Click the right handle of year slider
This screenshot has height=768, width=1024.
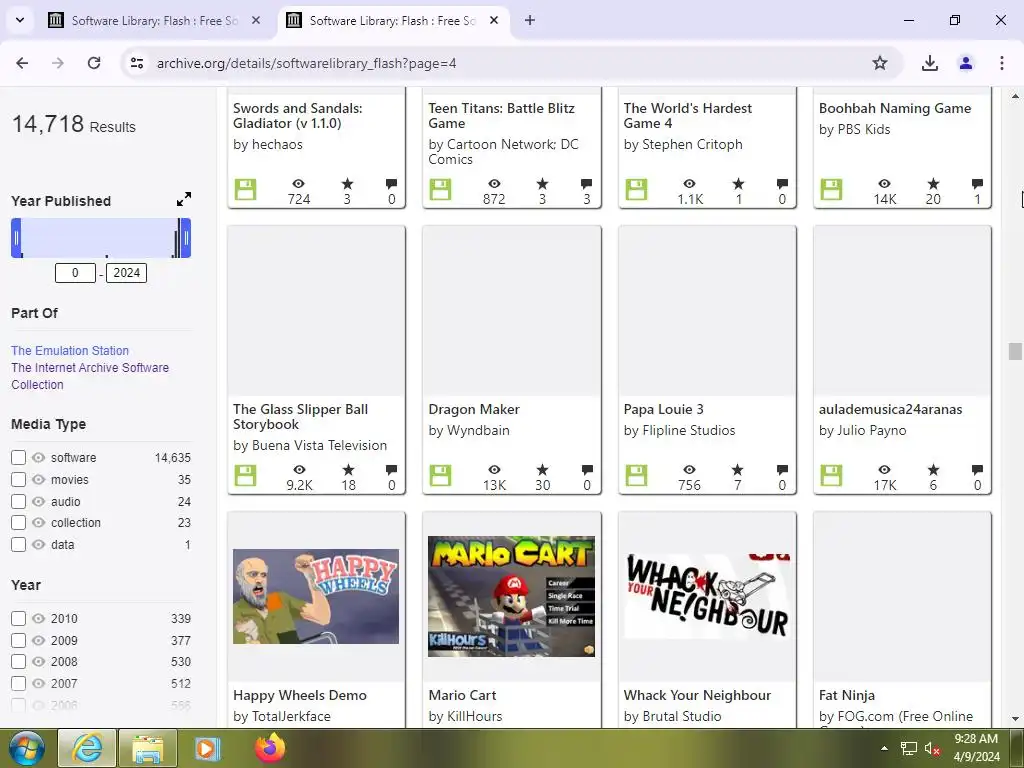[185, 238]
